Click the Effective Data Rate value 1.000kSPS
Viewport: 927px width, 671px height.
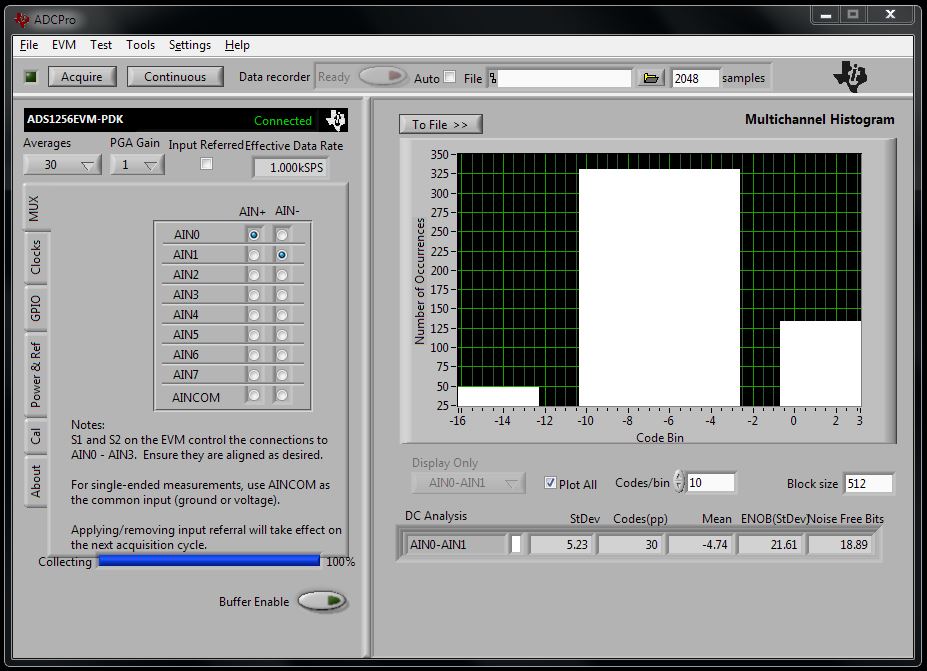(x=291, y=168)
